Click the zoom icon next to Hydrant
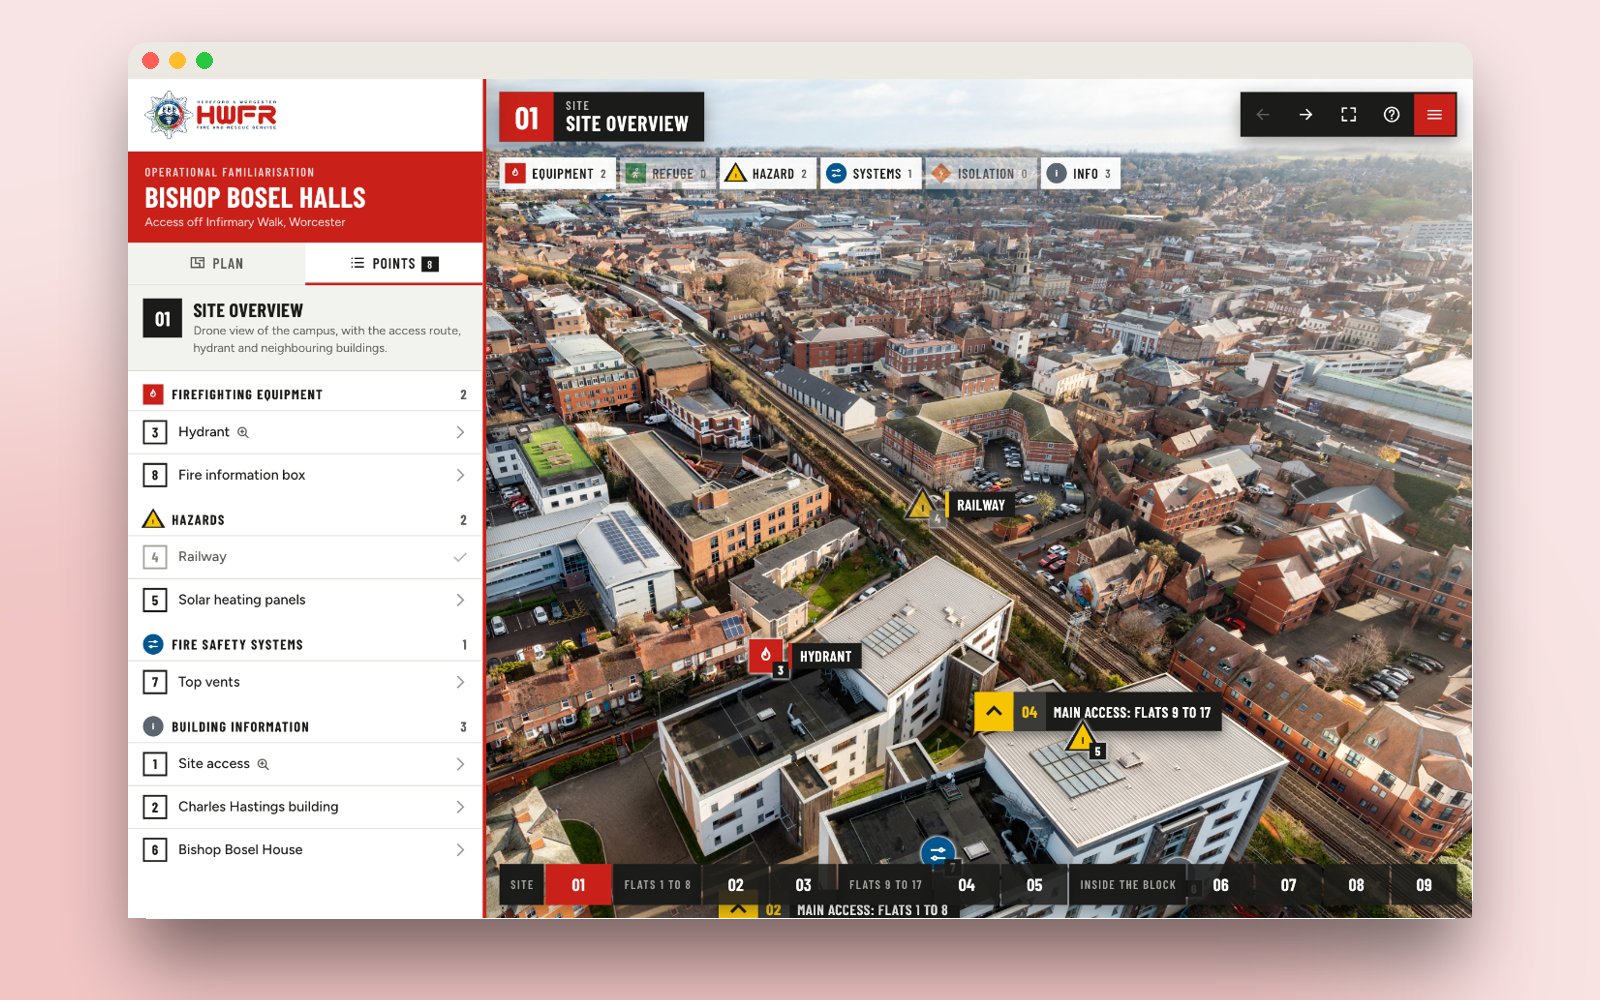Image resolution: width=1600 pixels, height=1000 pixels. pyautogui.click(x=243, y=433)
